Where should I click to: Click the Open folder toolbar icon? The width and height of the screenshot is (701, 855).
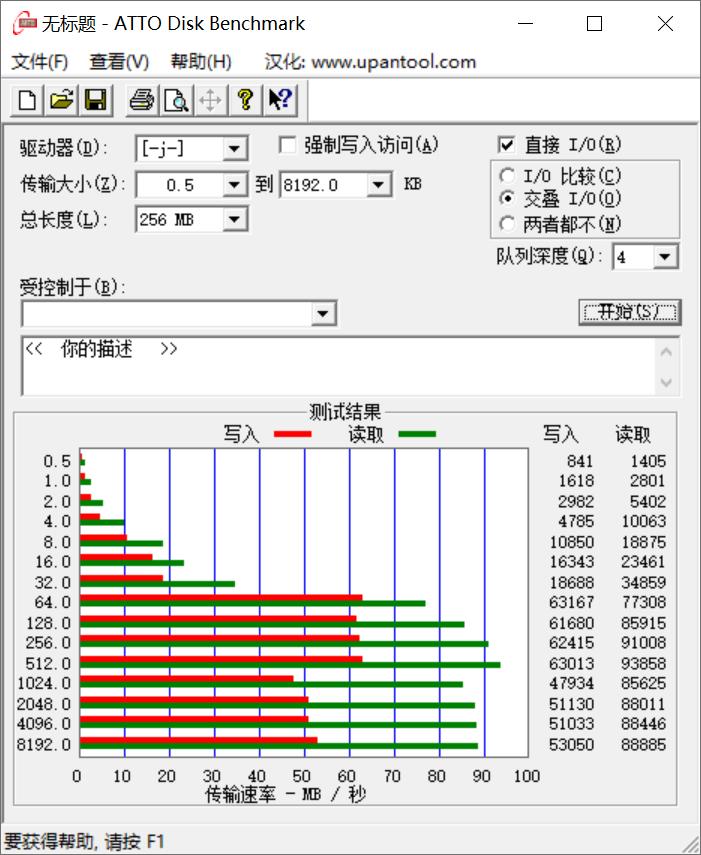62,100
